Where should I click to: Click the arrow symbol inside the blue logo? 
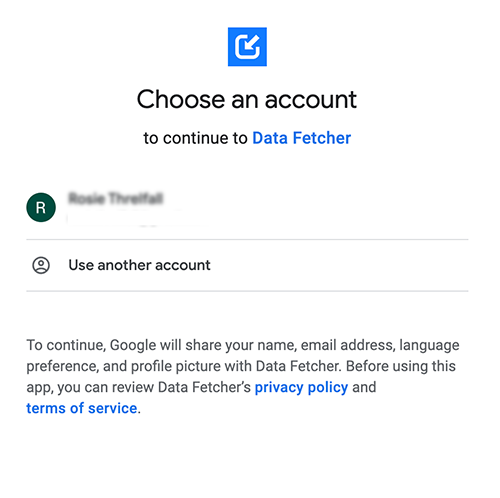[247, 47]
